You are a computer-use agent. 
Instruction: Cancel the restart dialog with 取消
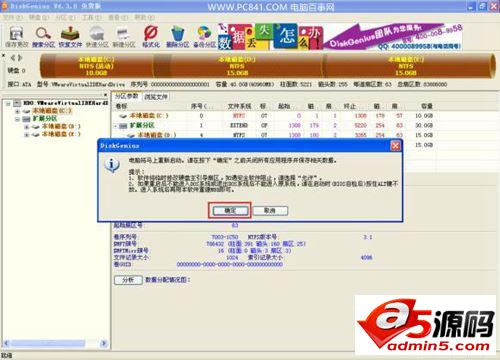[270, 211]
